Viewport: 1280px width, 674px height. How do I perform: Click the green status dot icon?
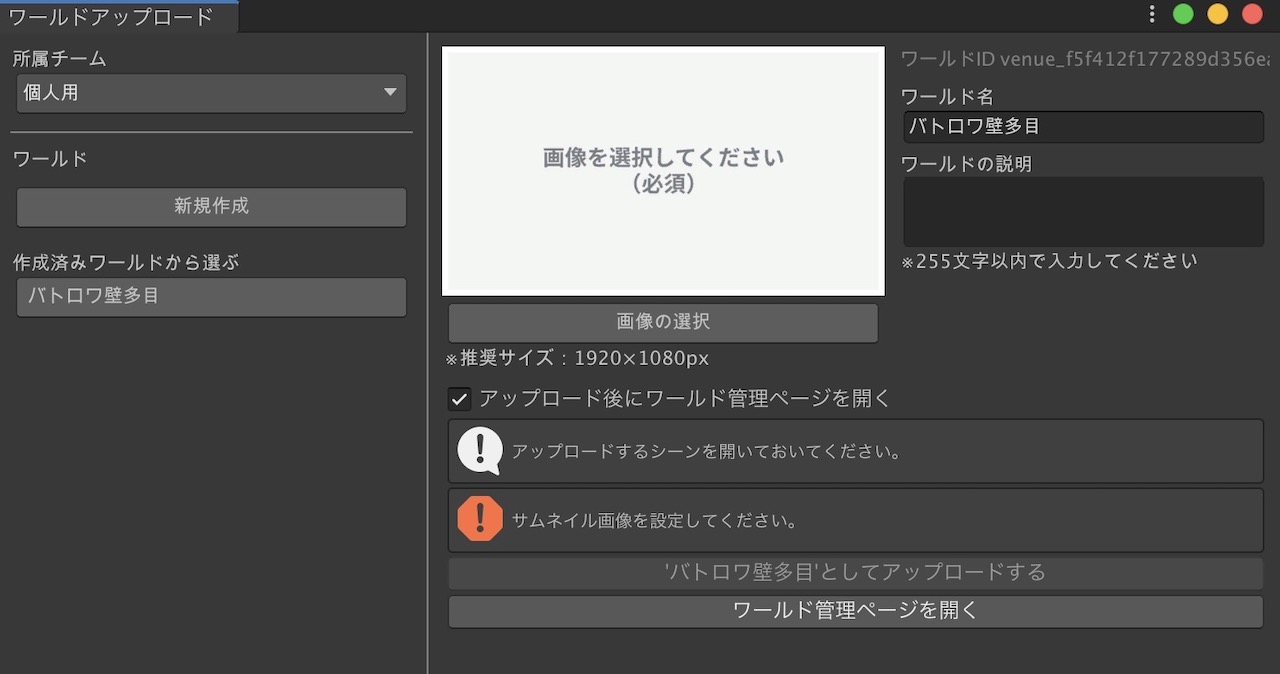(1183, 14)
